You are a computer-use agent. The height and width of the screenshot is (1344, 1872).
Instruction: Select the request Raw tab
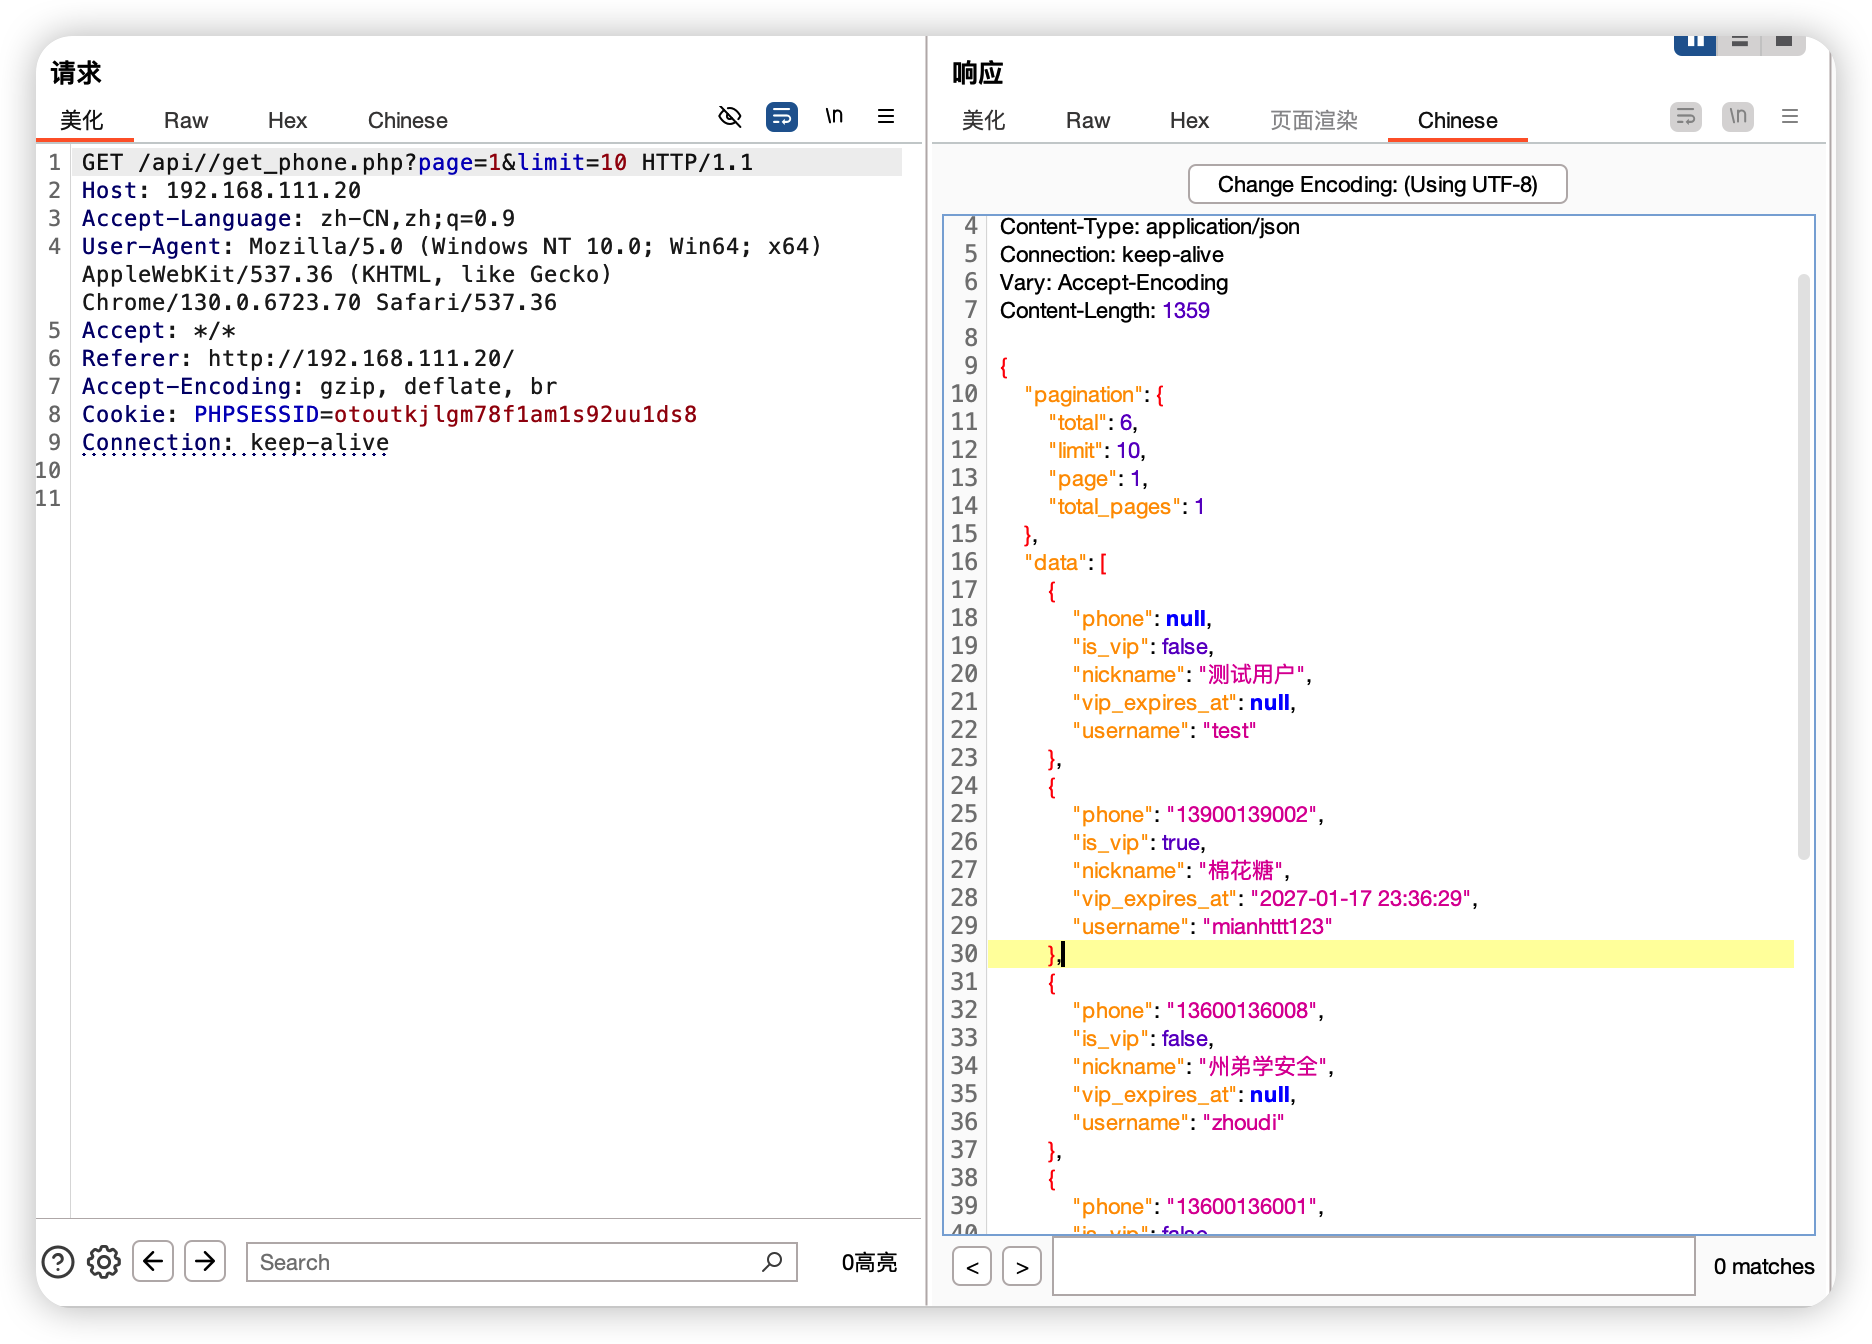click(186, 121)
